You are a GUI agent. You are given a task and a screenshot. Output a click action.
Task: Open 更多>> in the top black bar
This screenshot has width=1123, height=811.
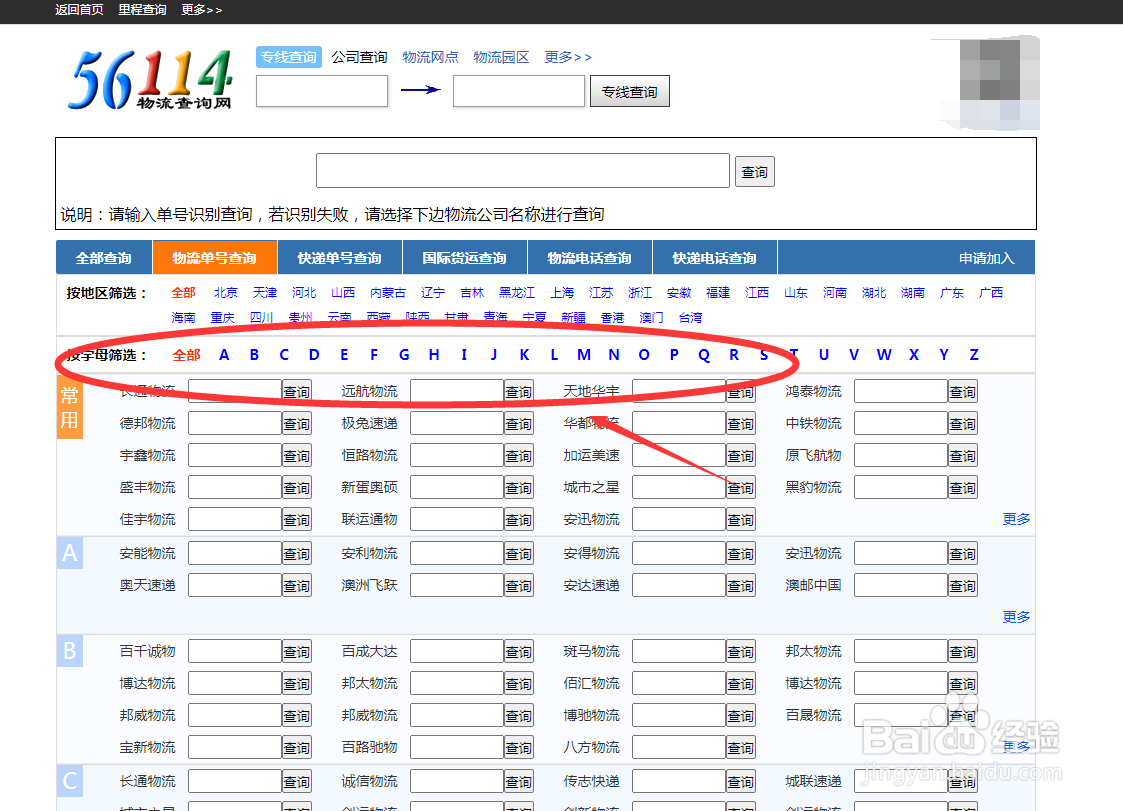201,9
